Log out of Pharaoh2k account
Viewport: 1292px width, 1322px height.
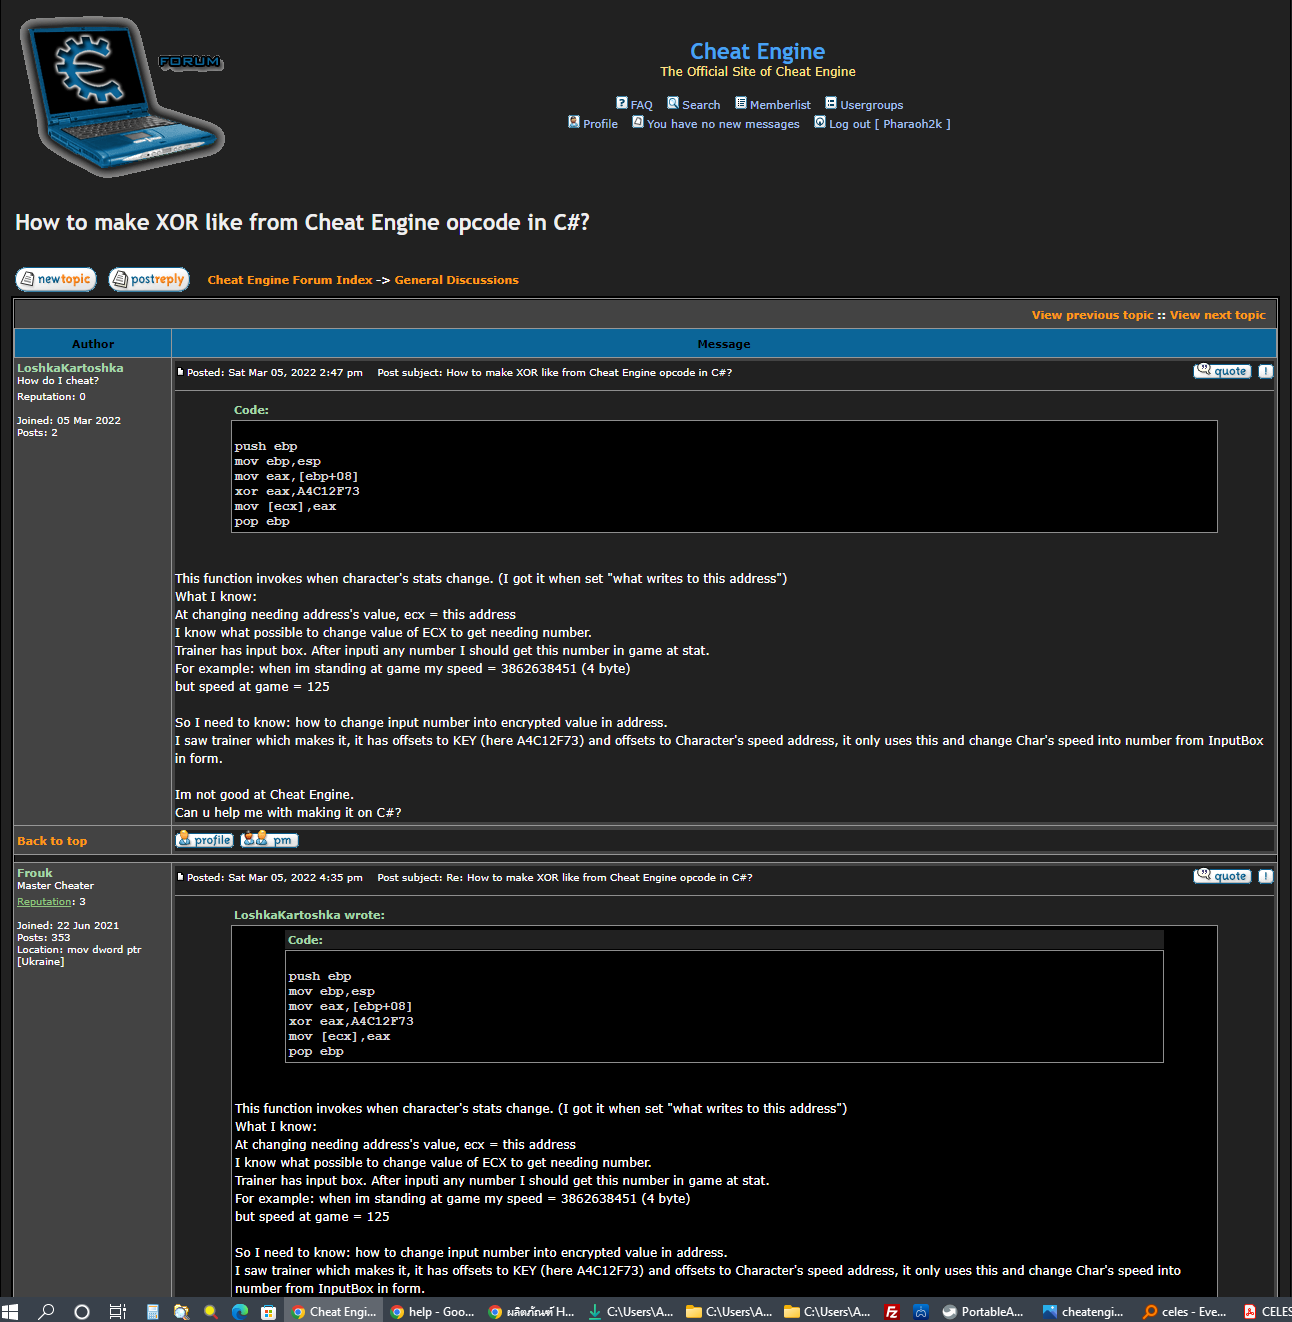pyautogui.click(x=889, y=124)
